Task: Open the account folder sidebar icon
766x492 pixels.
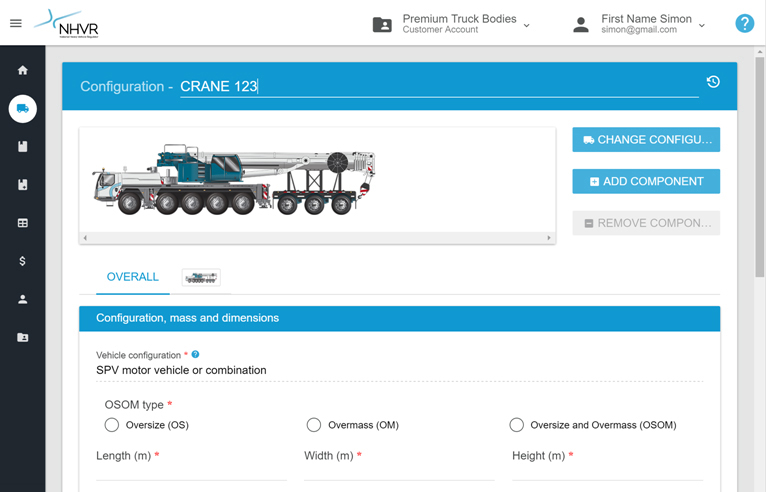Action: (x=23, y=338)
